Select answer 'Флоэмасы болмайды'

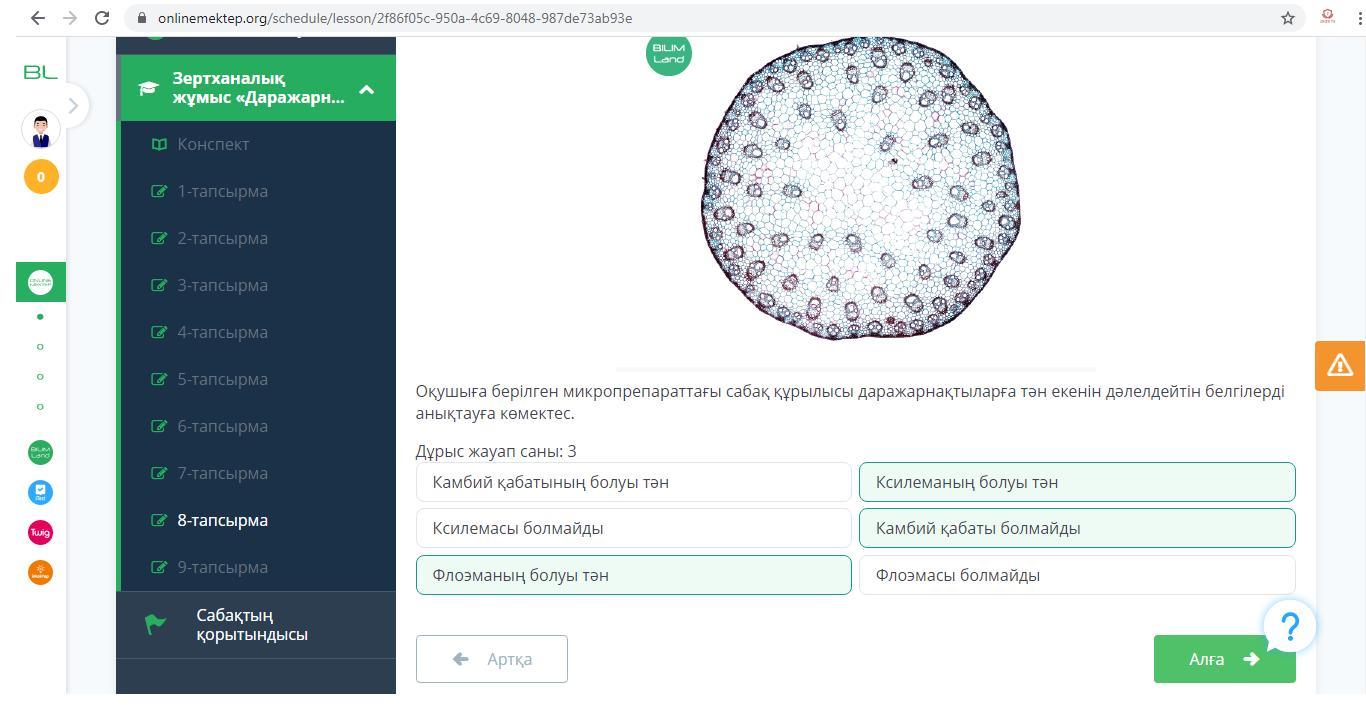[x=1076, y=575]
